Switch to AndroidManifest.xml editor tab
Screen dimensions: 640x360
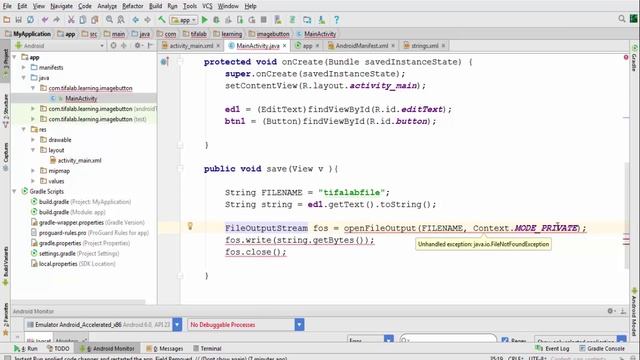coord(361,46)
